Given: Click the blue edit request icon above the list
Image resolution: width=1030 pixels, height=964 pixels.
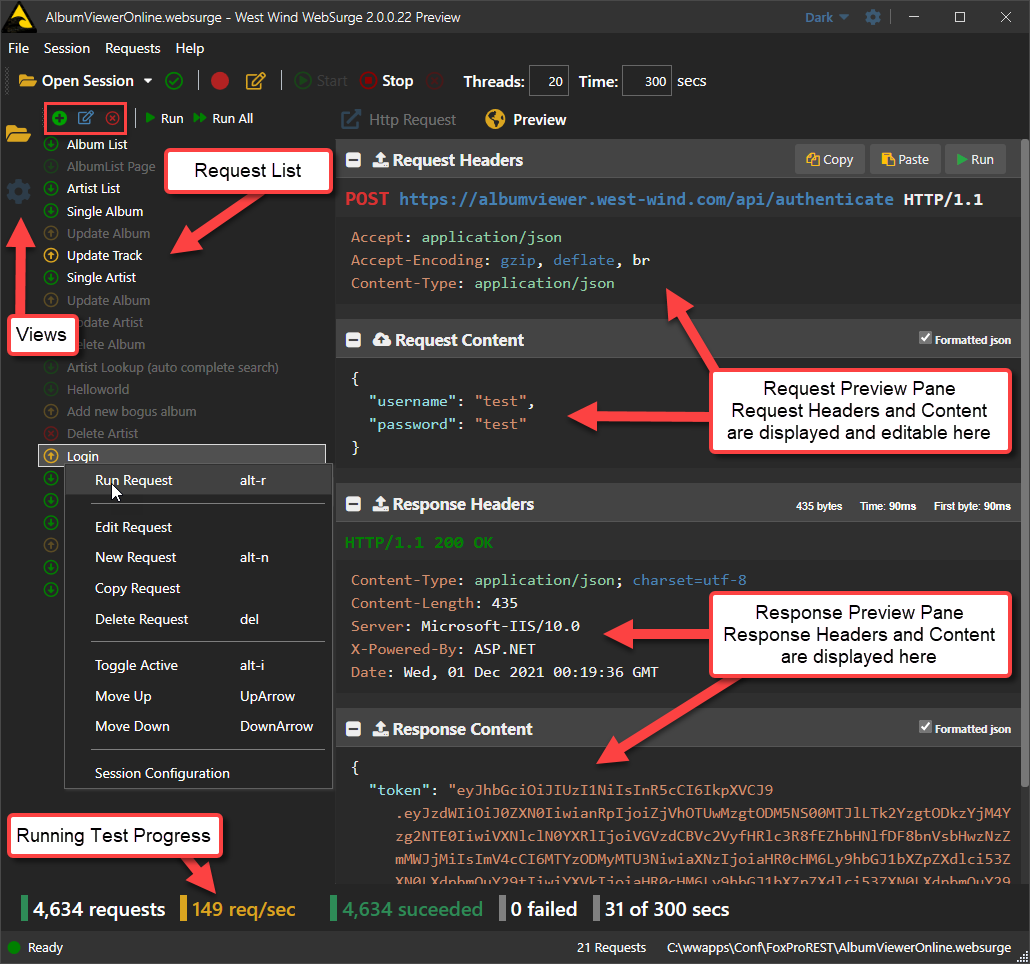Looking at the screenshot, I should point(86,118).
